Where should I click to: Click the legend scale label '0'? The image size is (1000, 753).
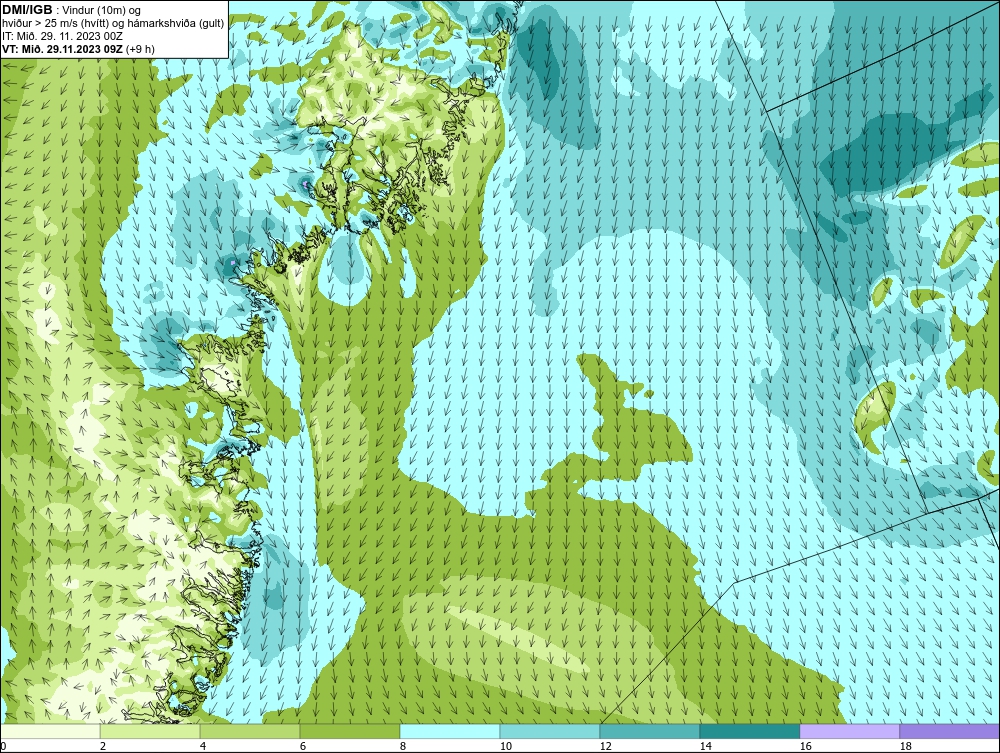(x=3, y=746)
